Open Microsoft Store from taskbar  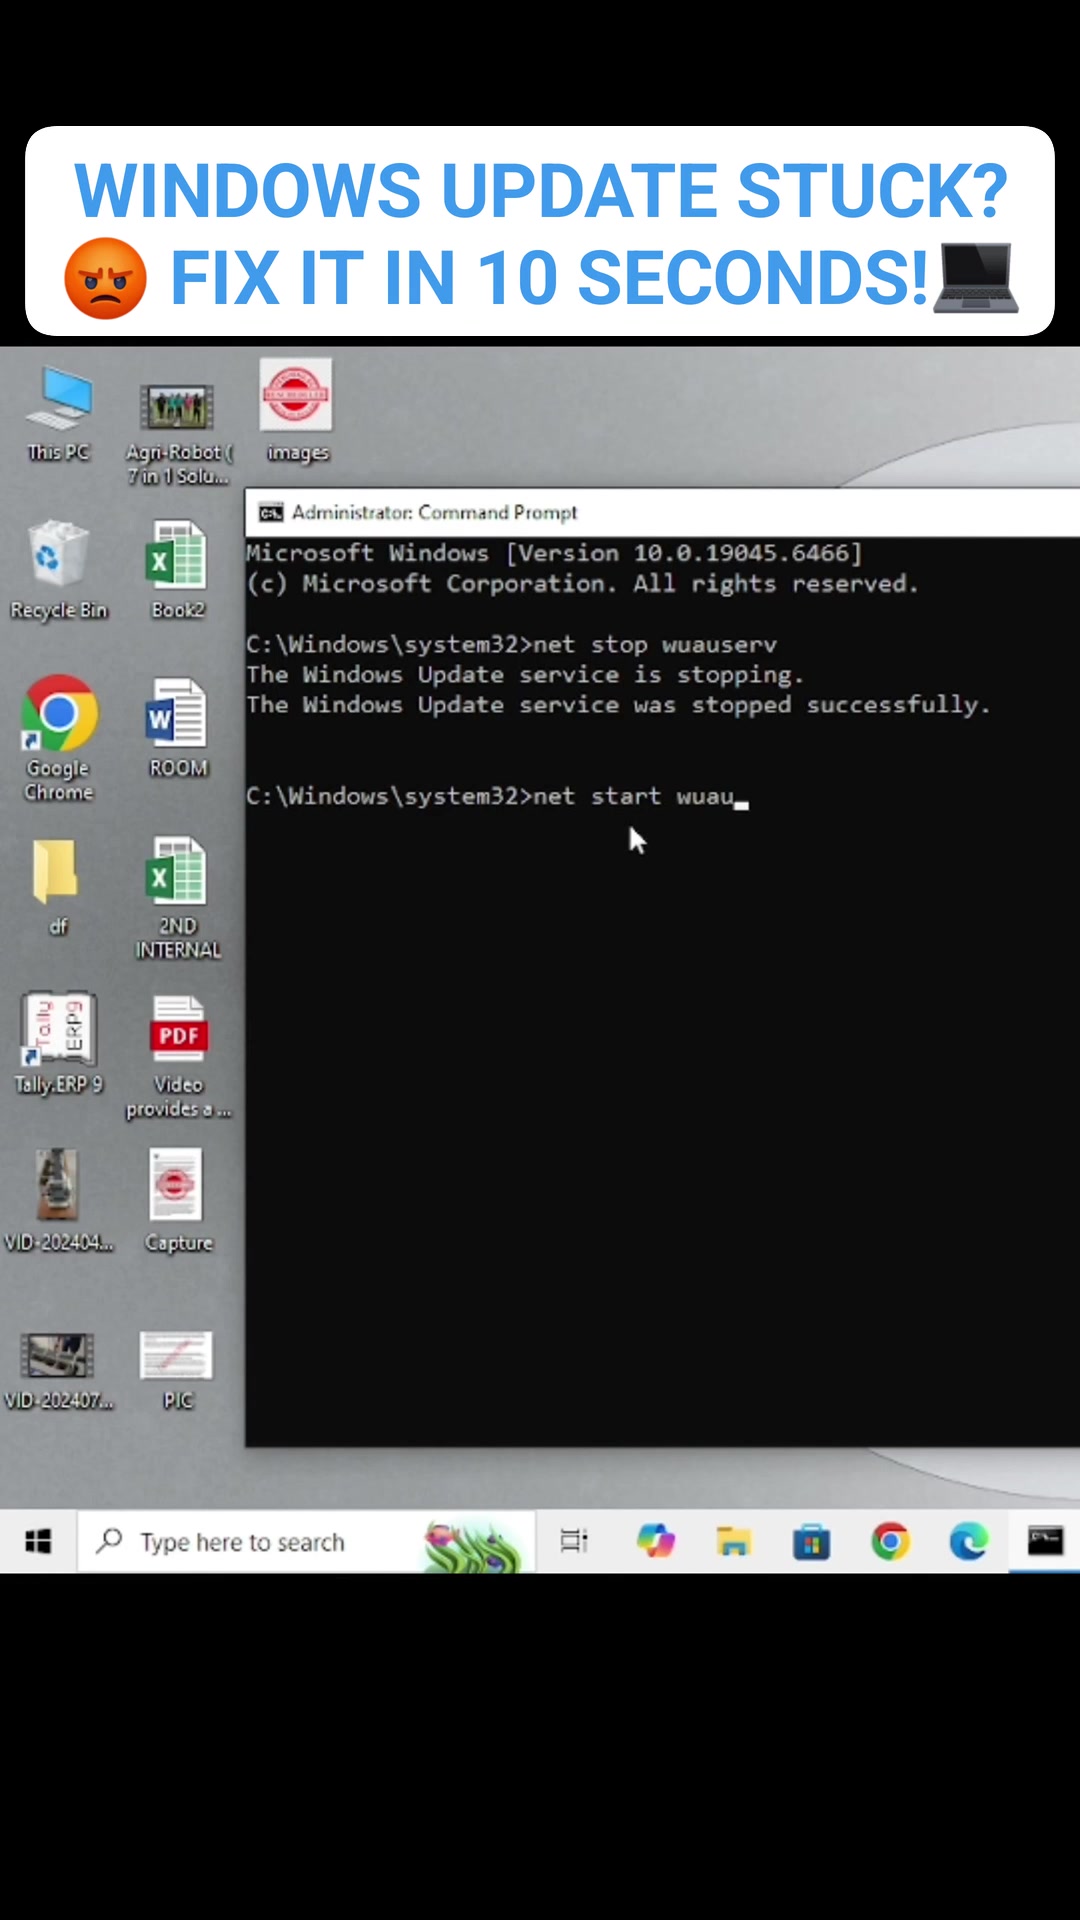(x=811, y=1541)
